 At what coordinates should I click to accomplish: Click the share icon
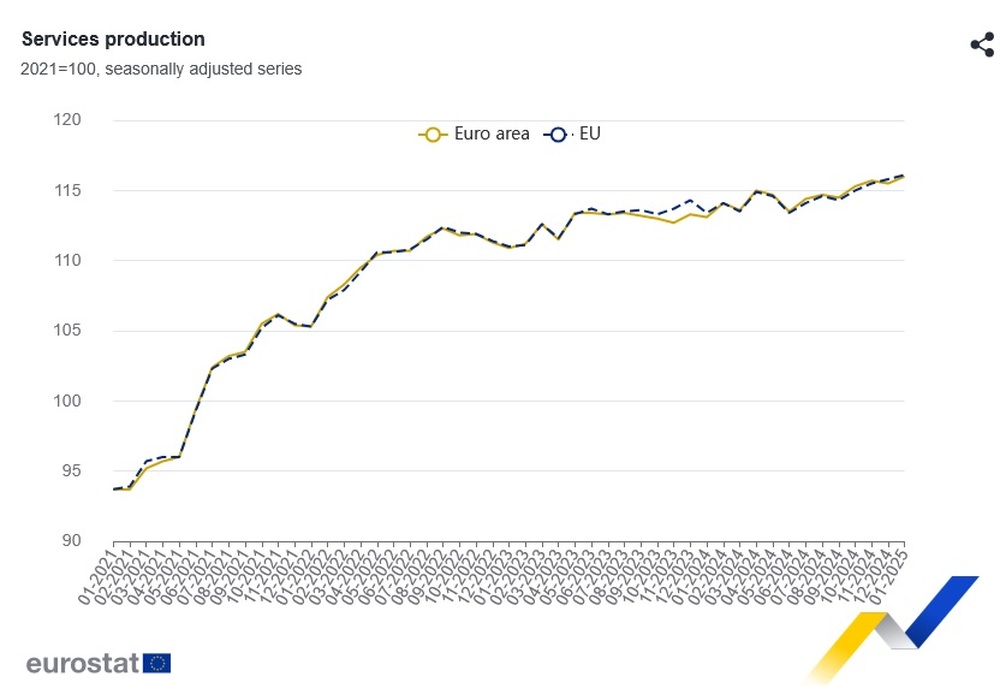pos(981,45)
